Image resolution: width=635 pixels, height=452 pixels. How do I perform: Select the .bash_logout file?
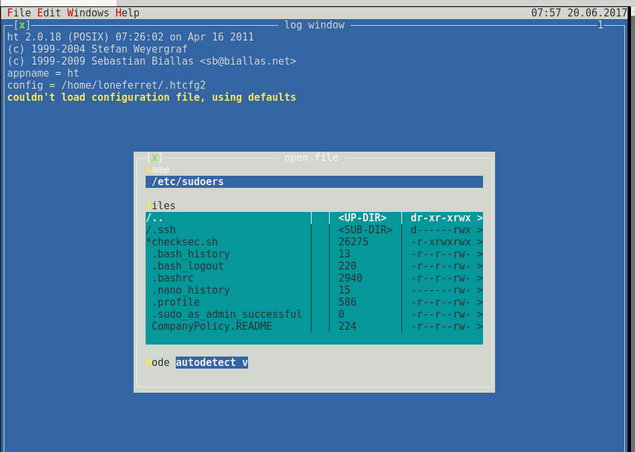(x=227, y=266)
